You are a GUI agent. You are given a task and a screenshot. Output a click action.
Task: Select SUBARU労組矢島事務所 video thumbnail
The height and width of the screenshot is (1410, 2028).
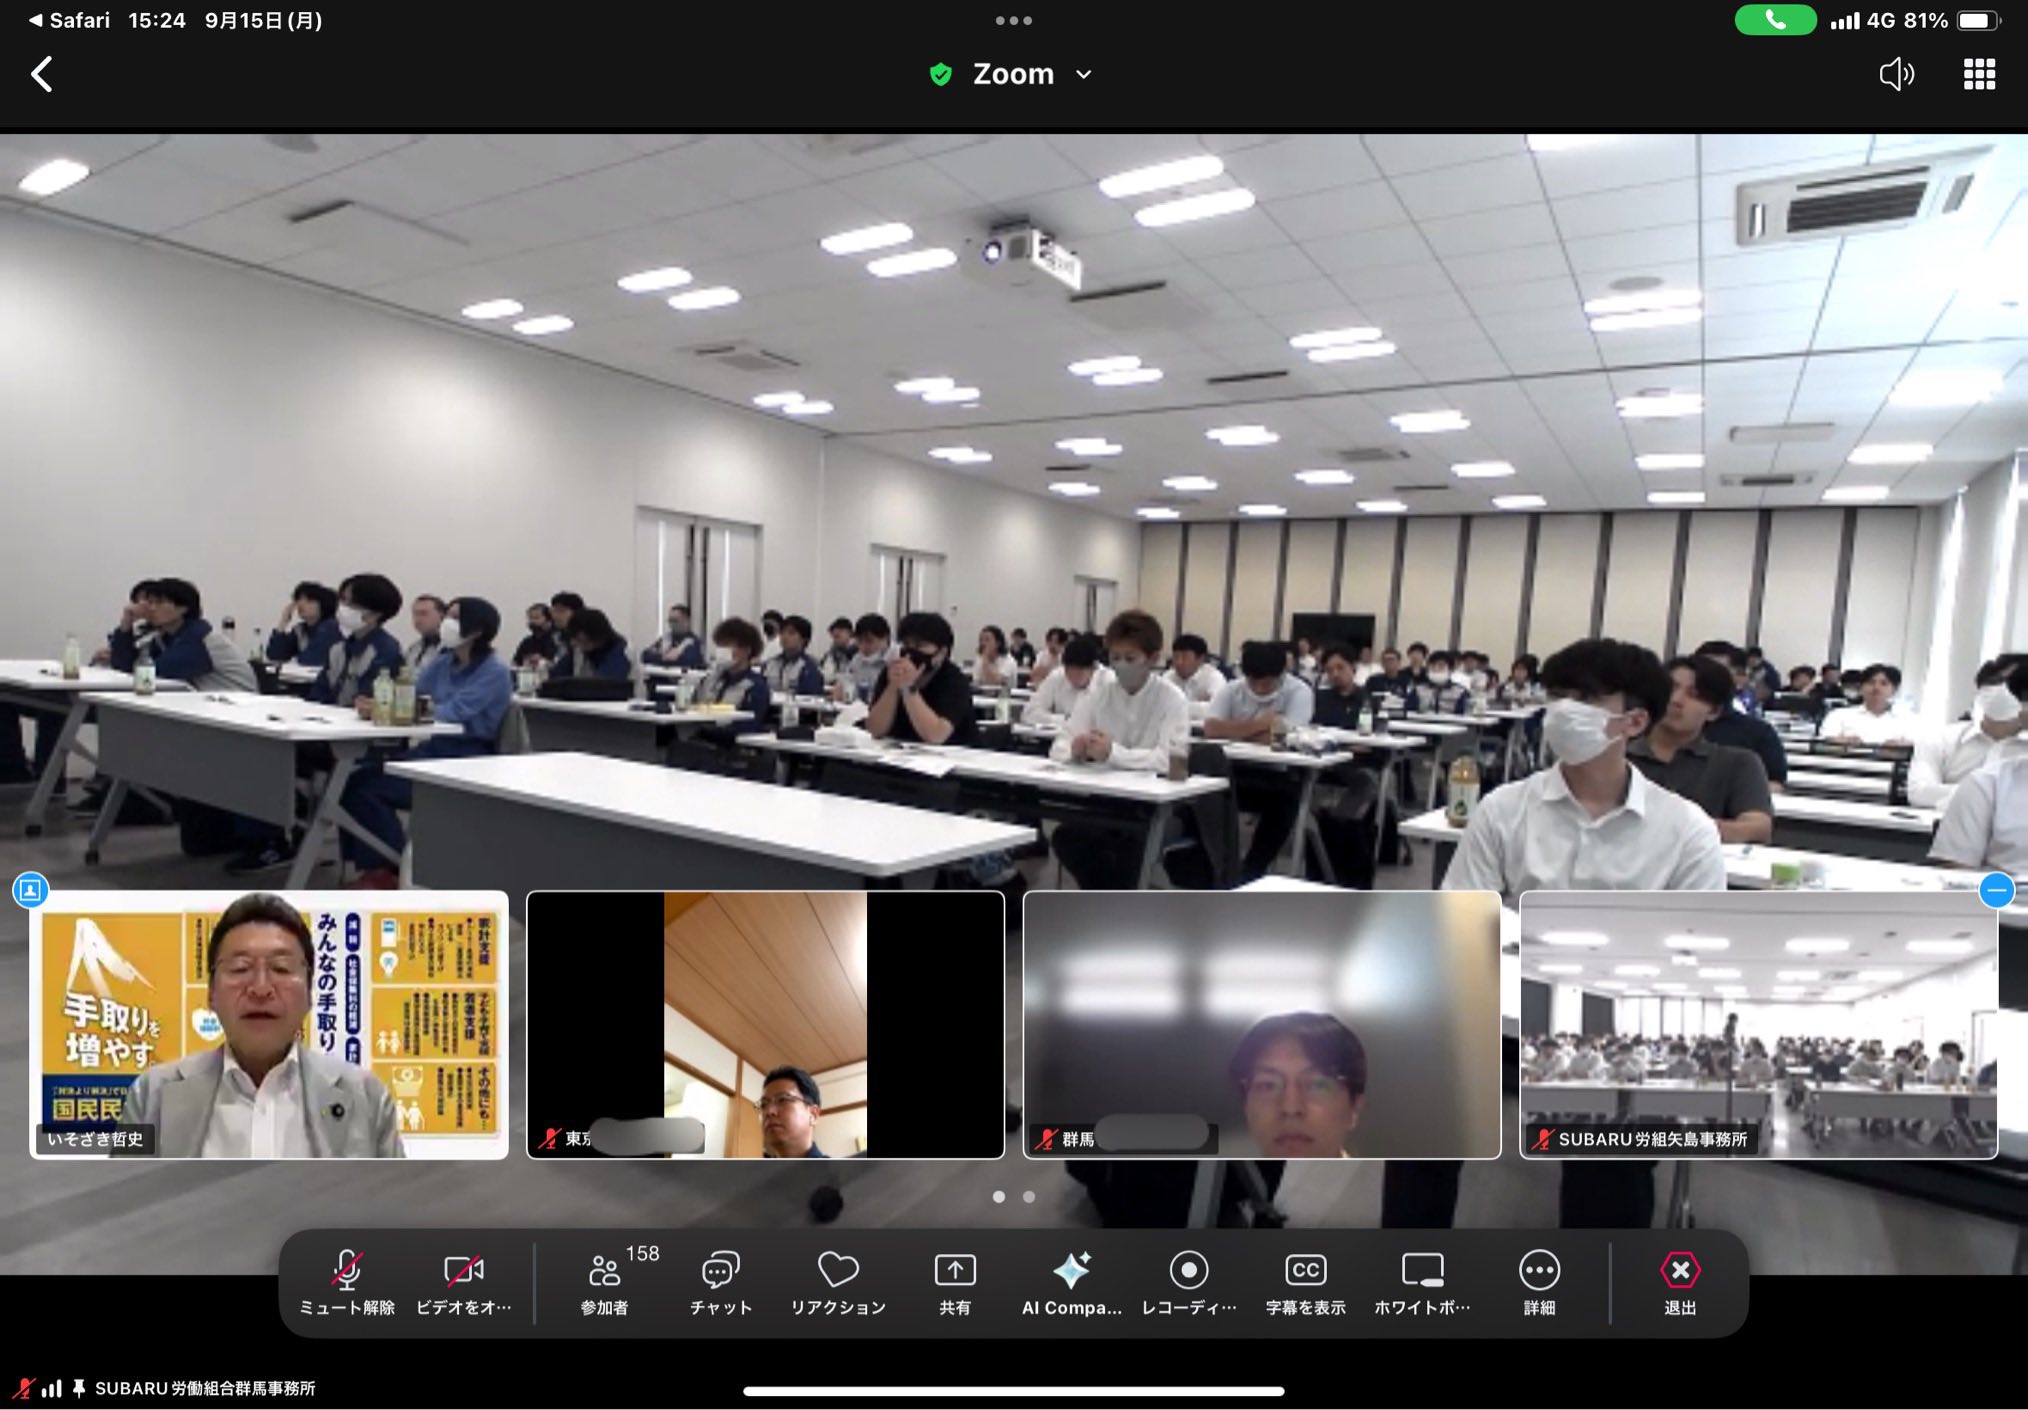(x=1758, y=1024)
